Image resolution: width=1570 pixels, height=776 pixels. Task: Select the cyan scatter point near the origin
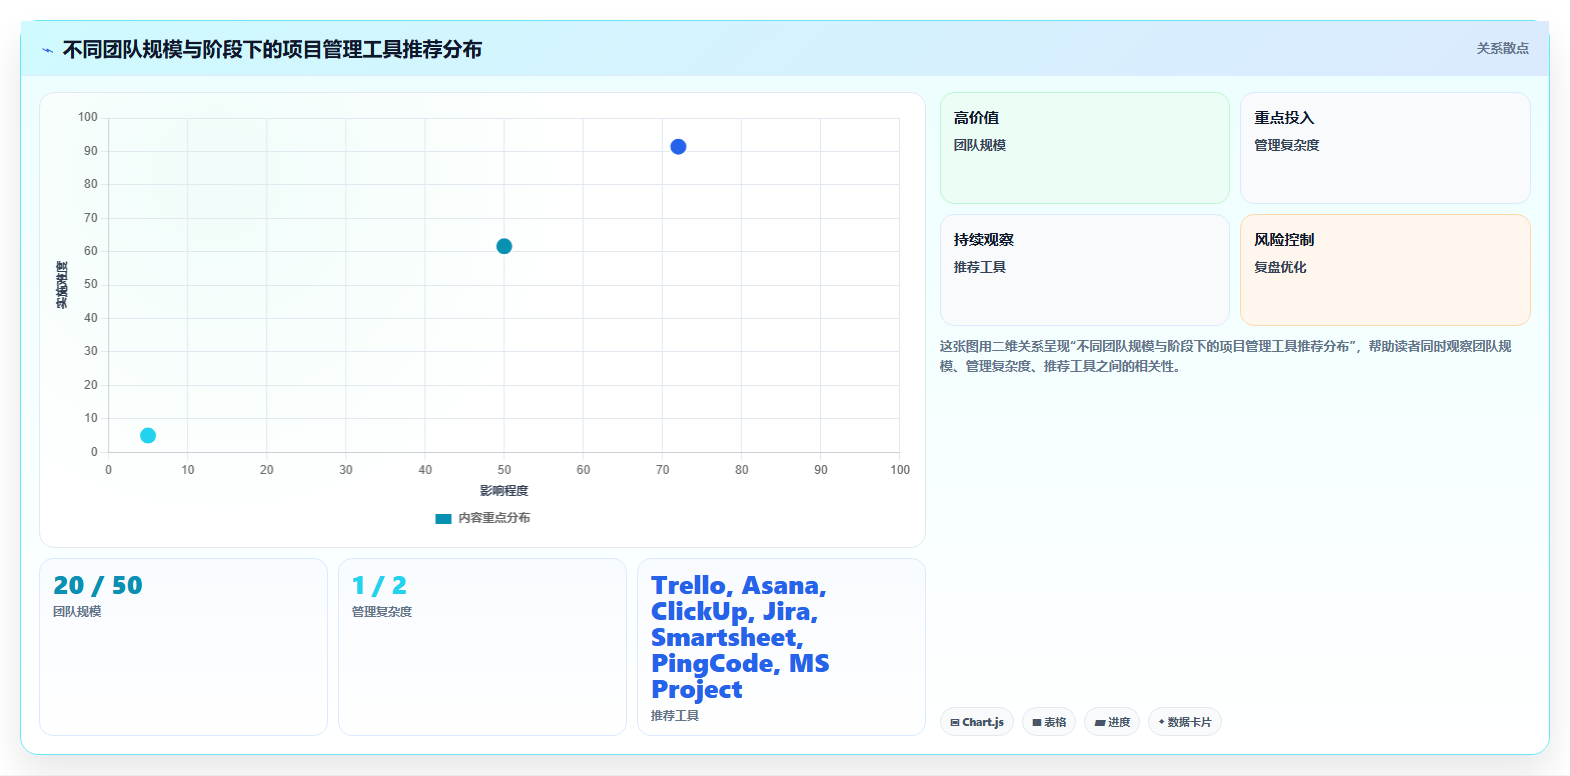pyautogui.click(x=148, y=435)
